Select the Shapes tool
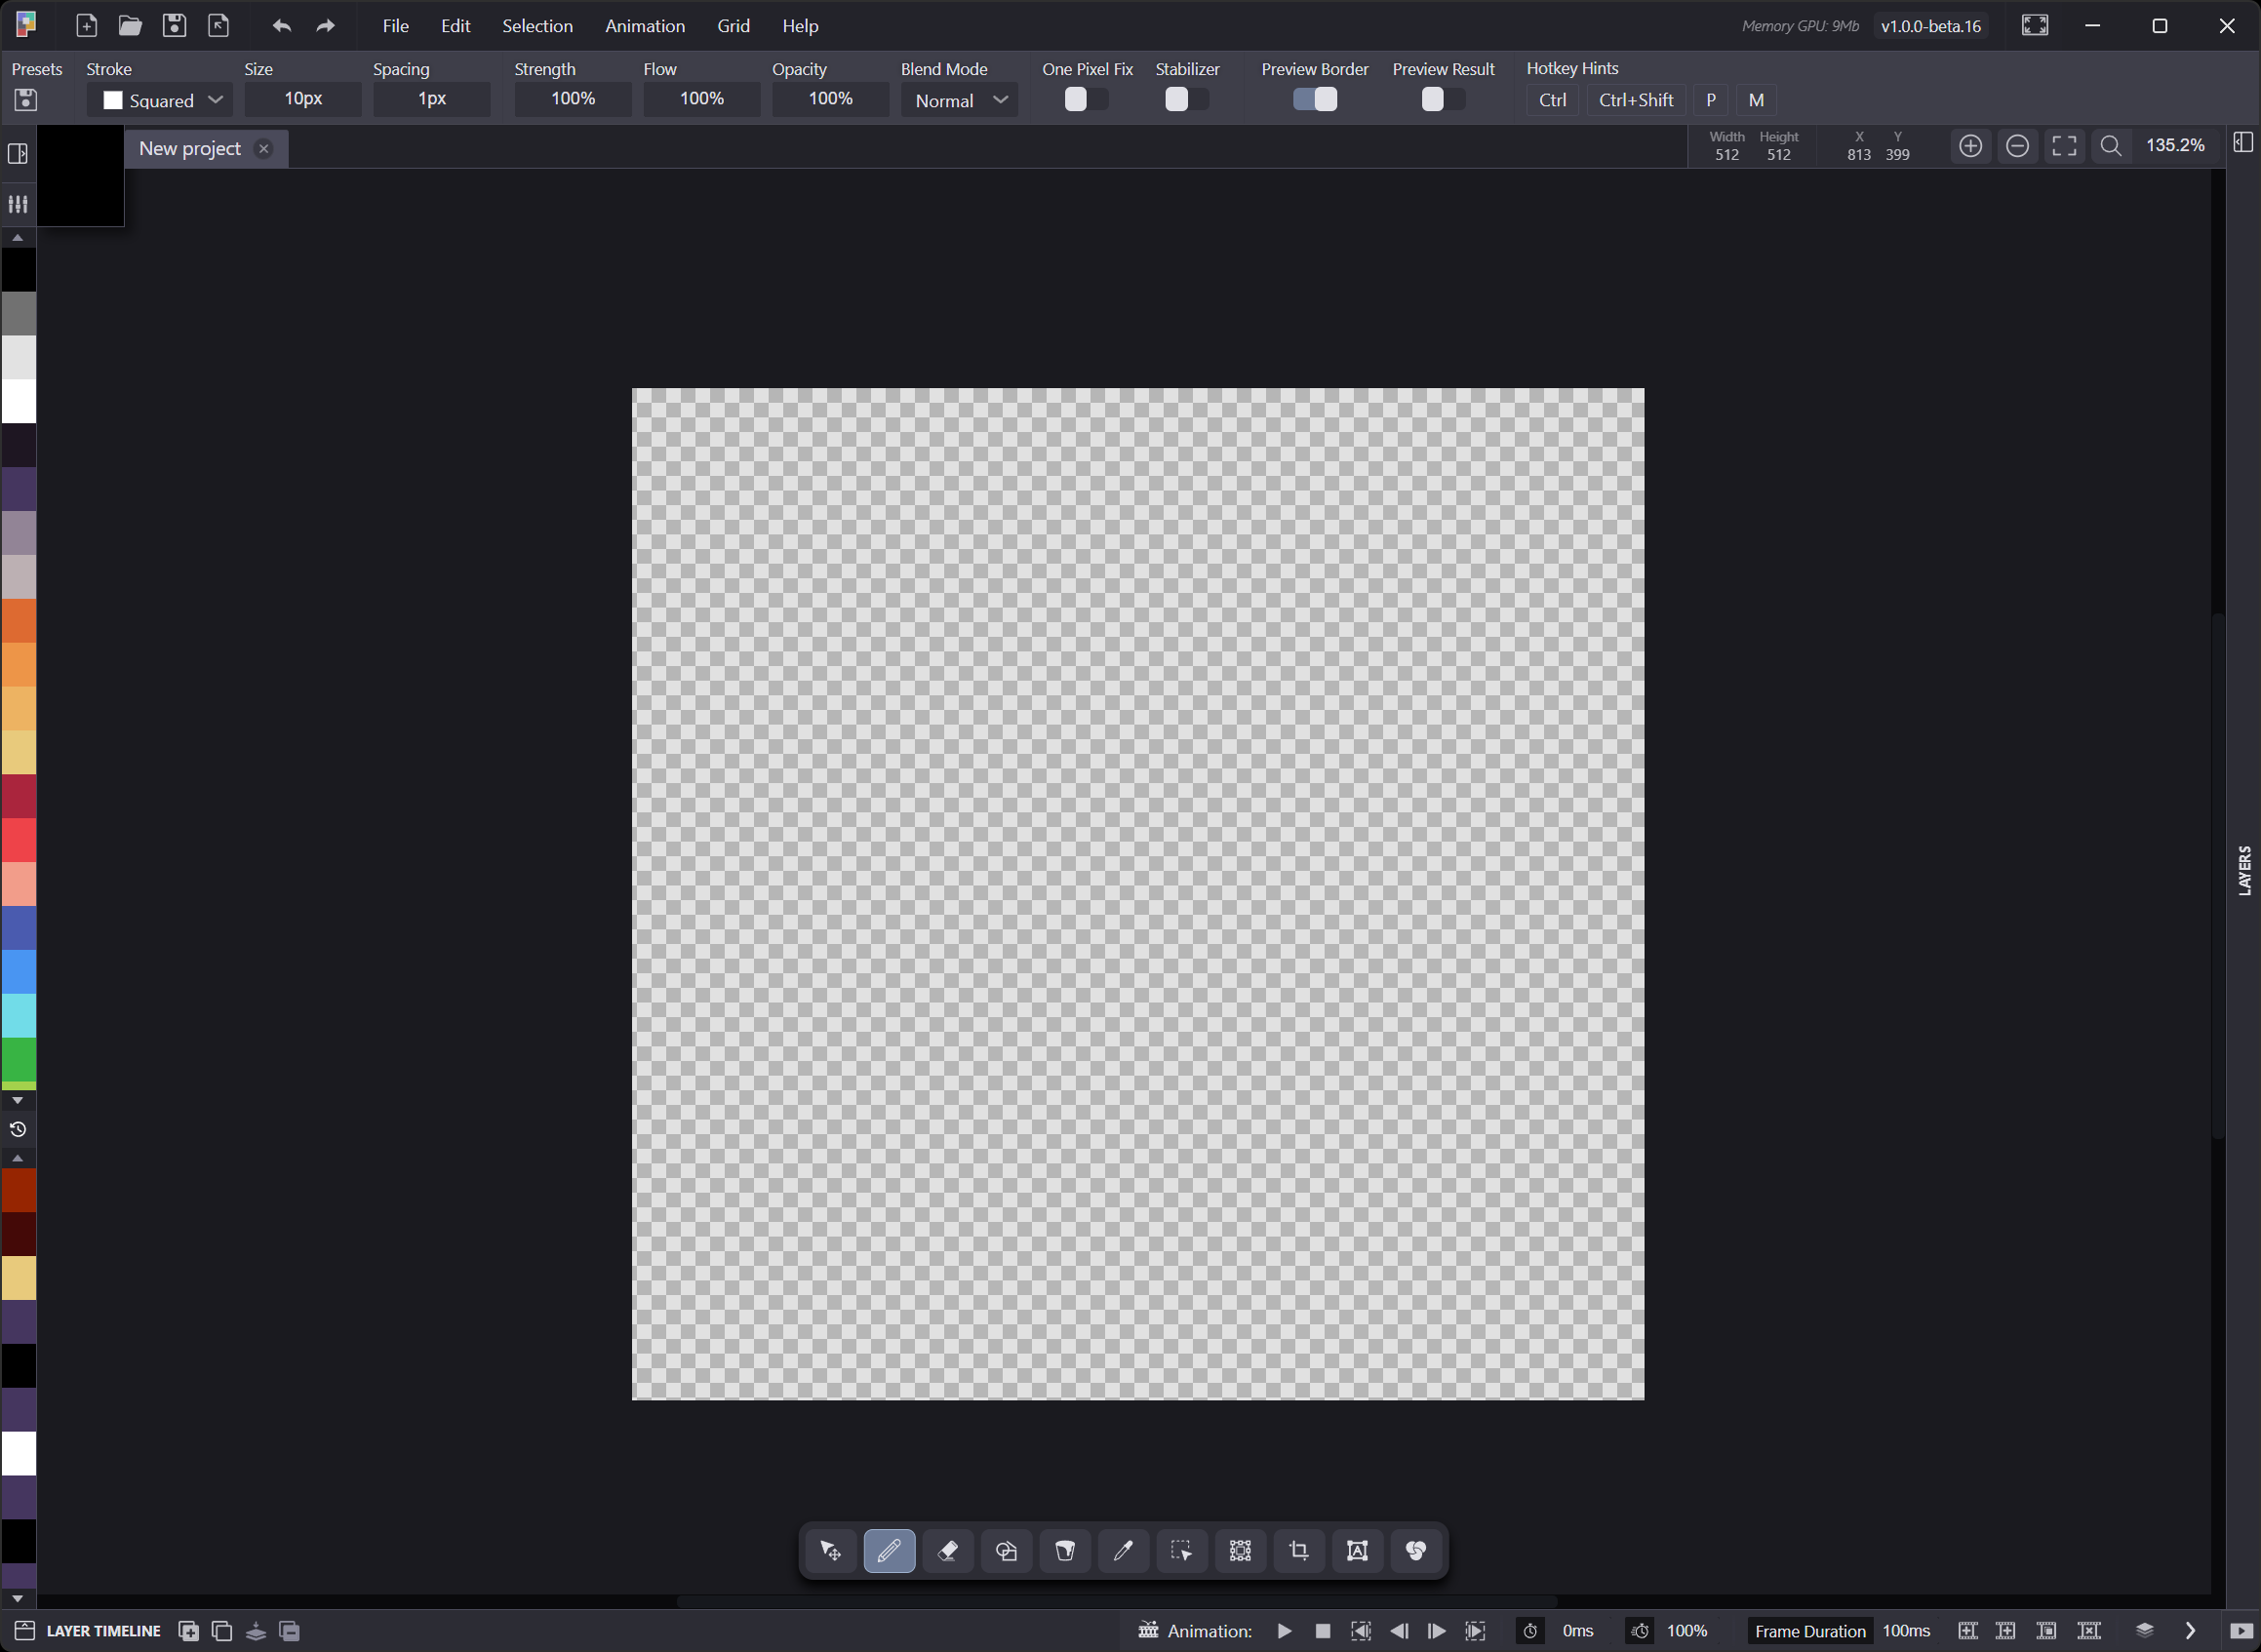Image resolution: width=2261 pixels, height=1652 pixels. (x=1006, y=1550)
